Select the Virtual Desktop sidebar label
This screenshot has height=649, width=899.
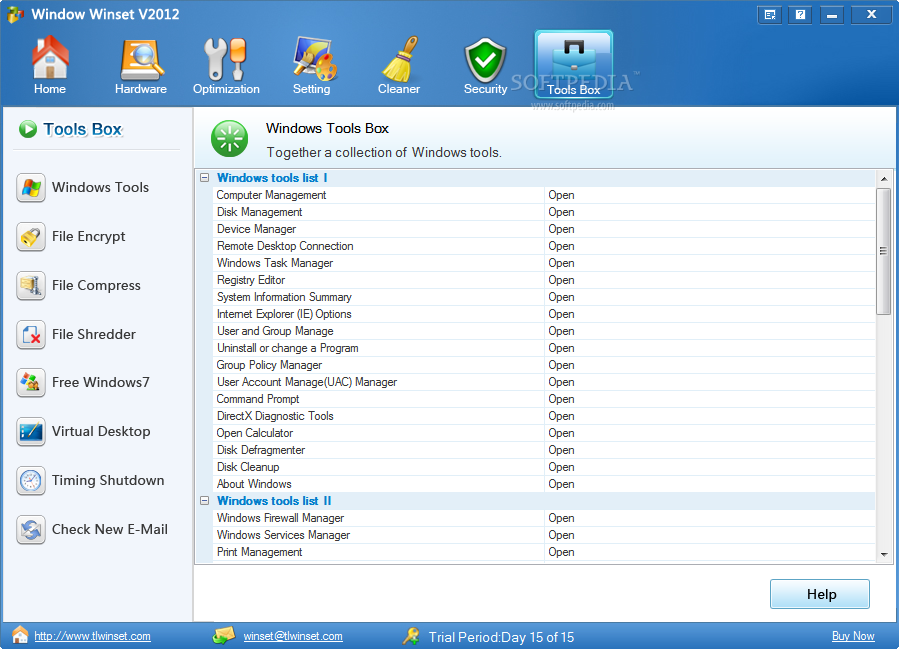(x=101, y=432)
